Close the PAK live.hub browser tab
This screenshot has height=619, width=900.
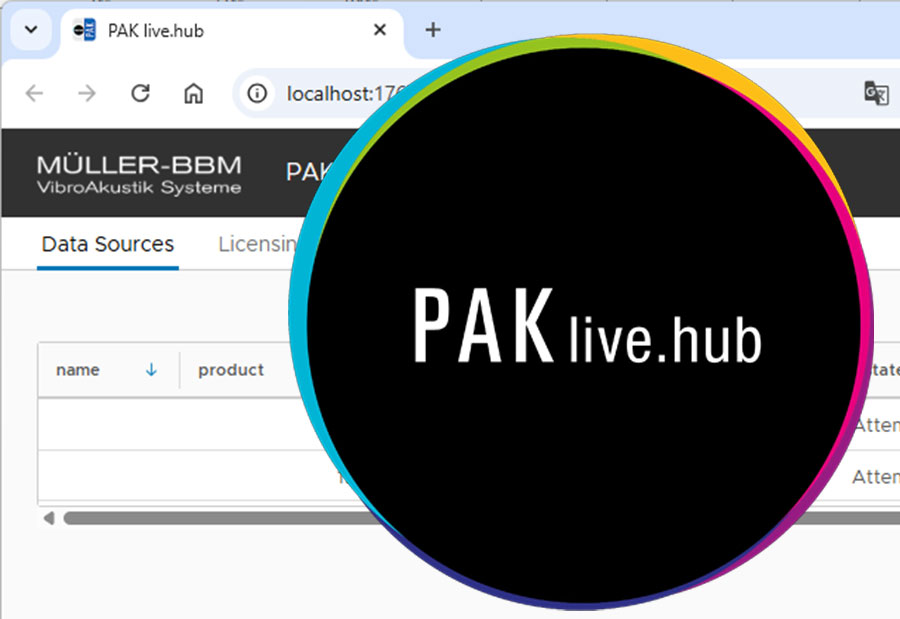tap(380, 30)
